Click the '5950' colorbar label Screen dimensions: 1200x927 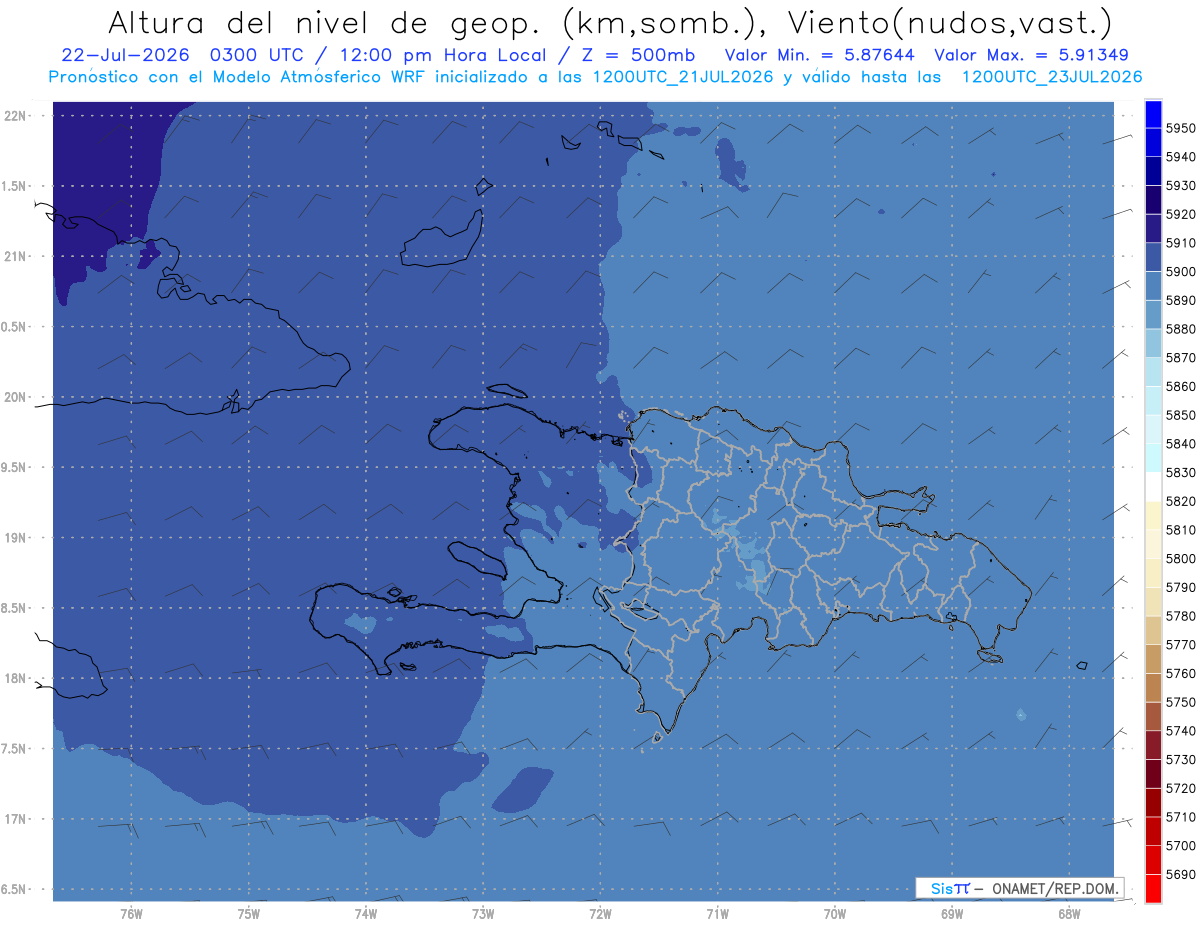tap(1181, 128)
